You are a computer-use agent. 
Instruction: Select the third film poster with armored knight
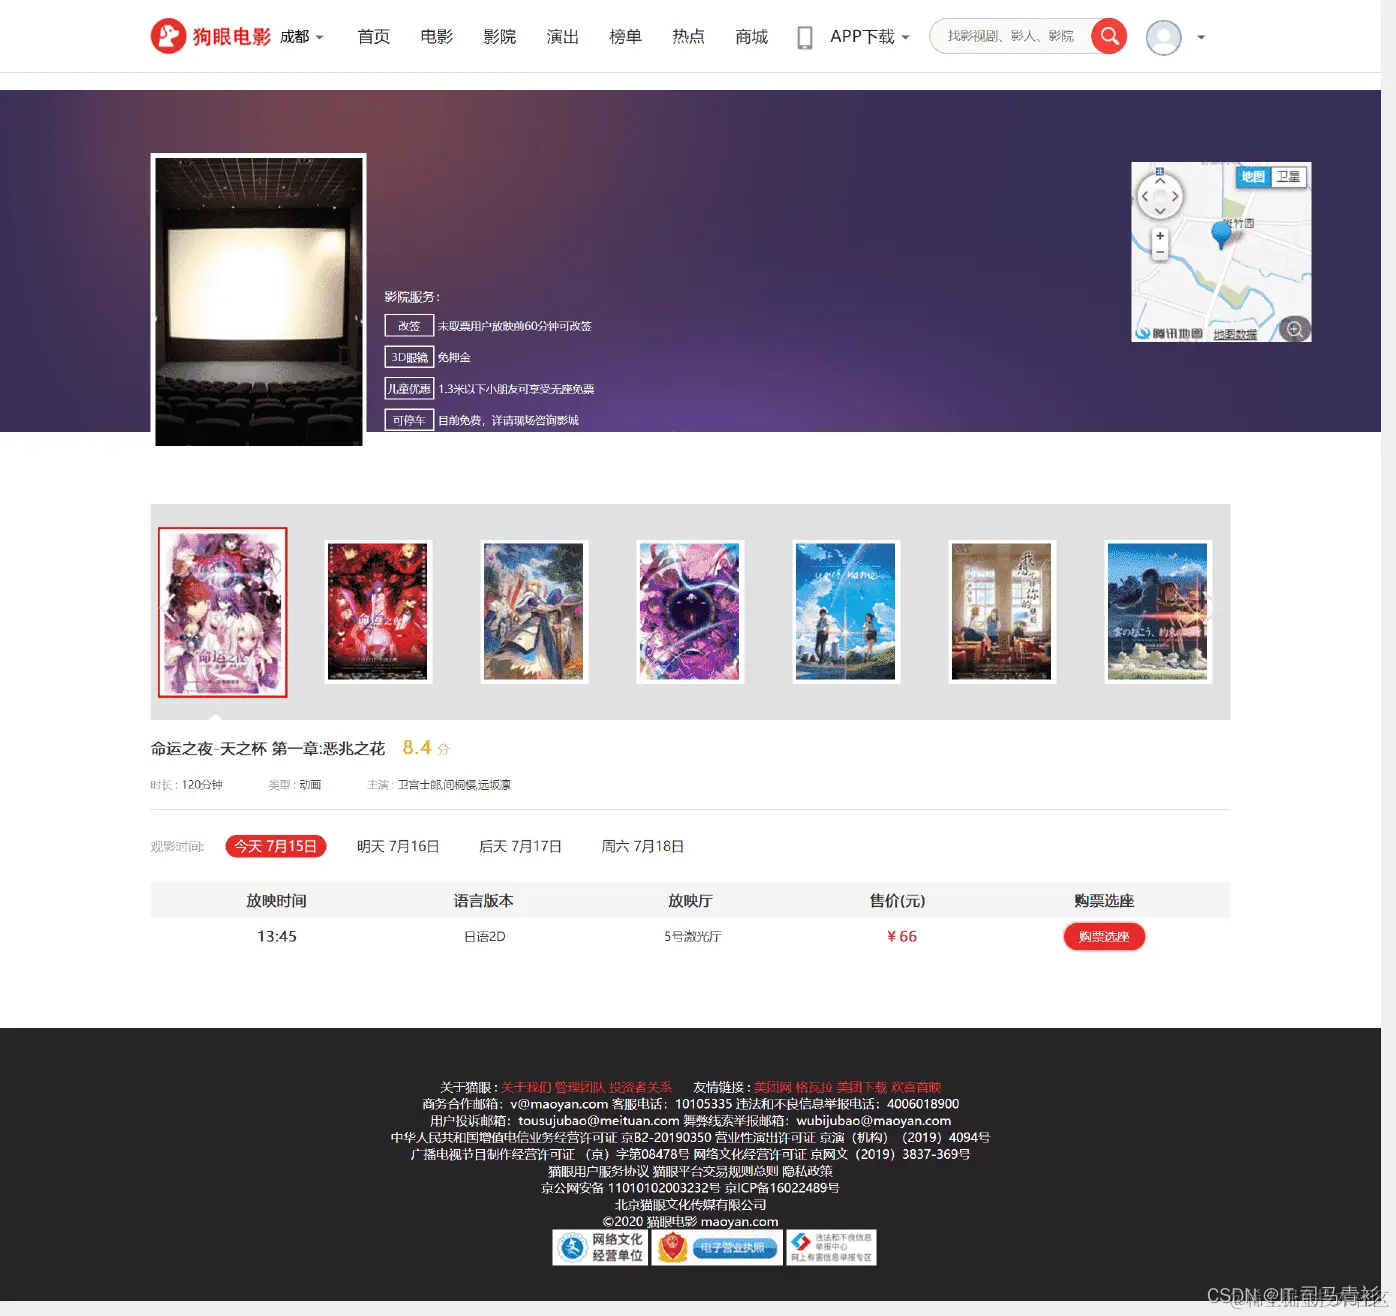pos(534,612)
